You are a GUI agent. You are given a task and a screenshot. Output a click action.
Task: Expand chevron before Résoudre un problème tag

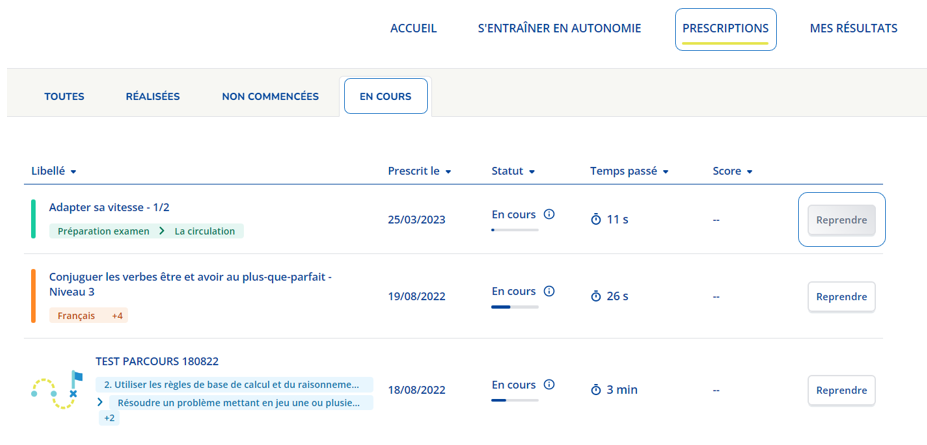click(x=100, y=402)
